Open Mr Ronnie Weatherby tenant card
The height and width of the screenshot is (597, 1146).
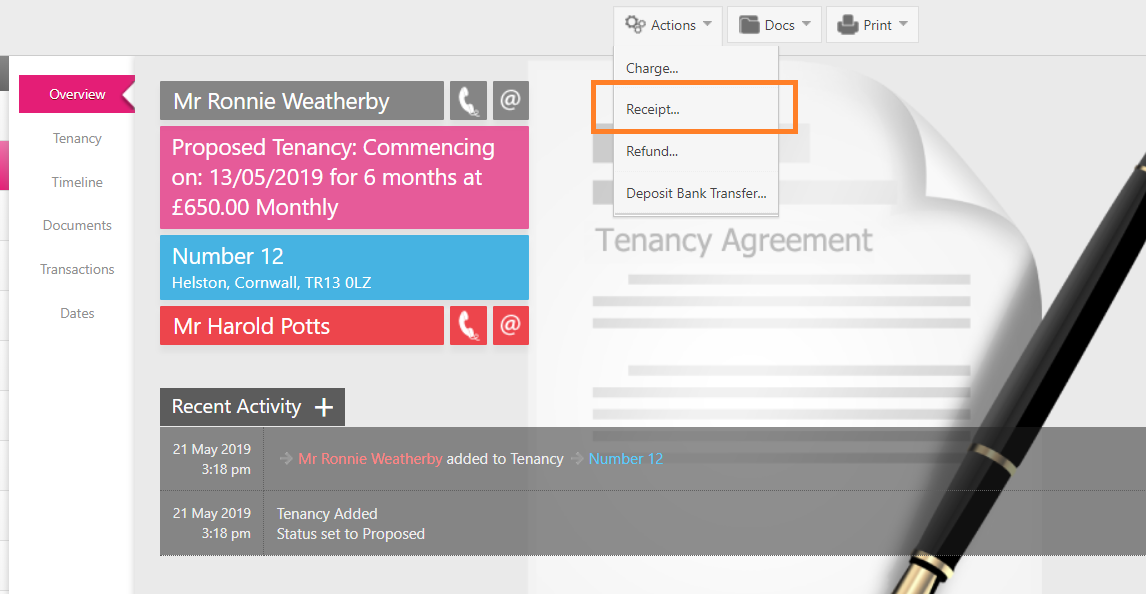[x=302, y=100]
